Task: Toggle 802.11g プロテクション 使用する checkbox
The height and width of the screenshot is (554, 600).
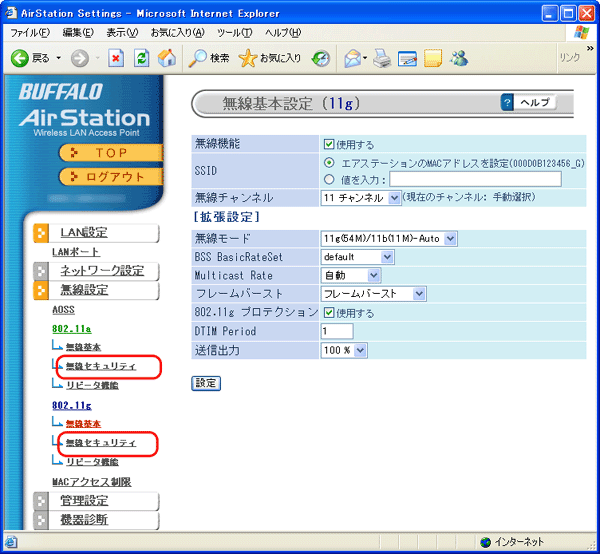Action: point(329,313)
